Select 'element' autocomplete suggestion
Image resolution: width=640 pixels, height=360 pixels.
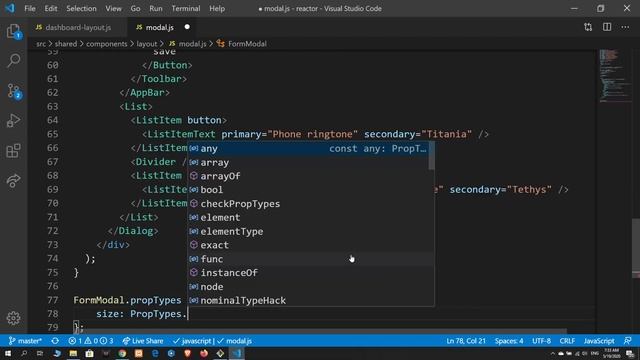coord(308,218)
